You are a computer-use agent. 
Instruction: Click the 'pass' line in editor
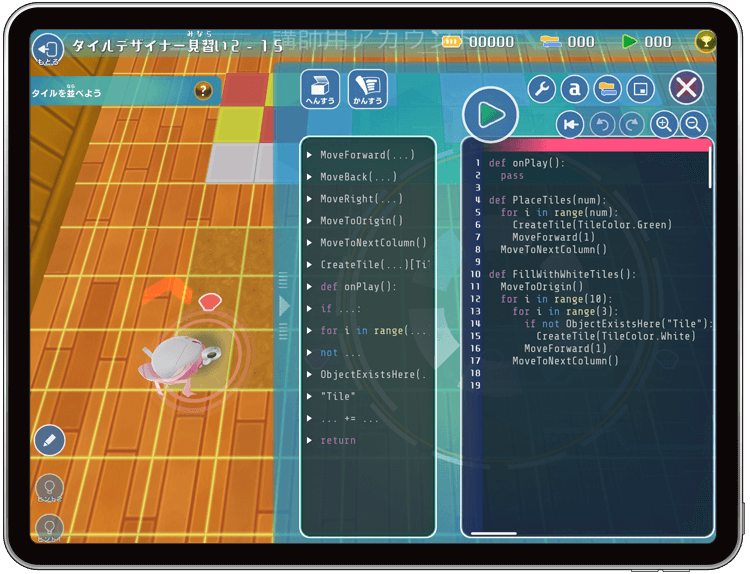click(x=512, y=176)
